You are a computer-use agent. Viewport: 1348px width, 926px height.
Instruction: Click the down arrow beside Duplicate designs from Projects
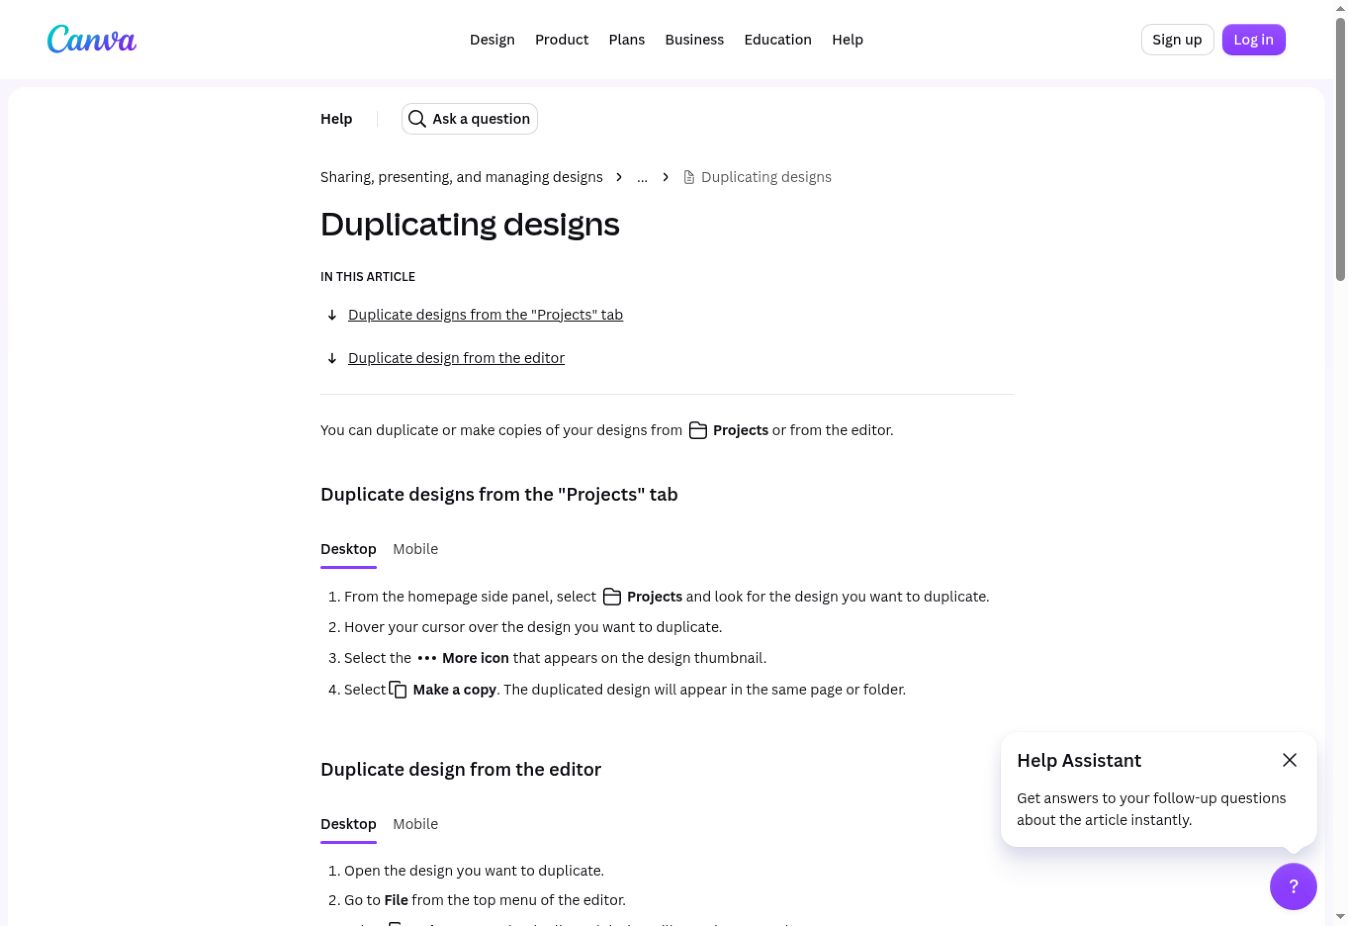click(x=332, y=315)
